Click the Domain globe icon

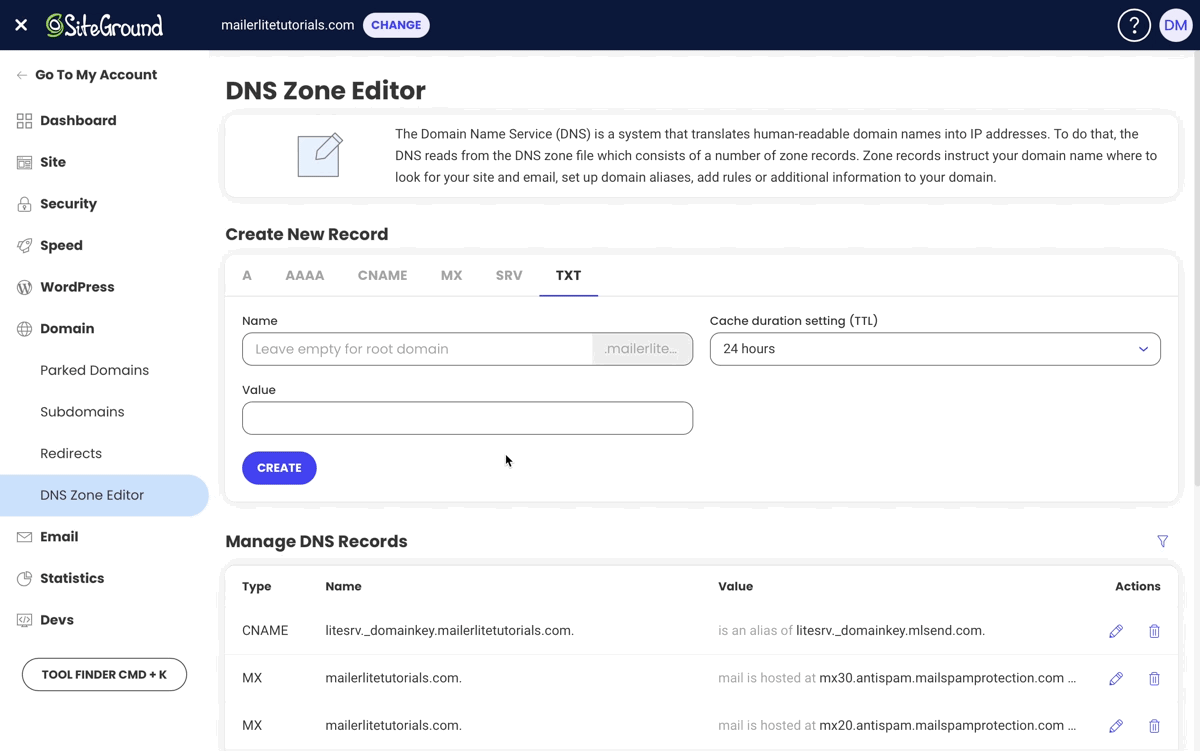point(24,329)
